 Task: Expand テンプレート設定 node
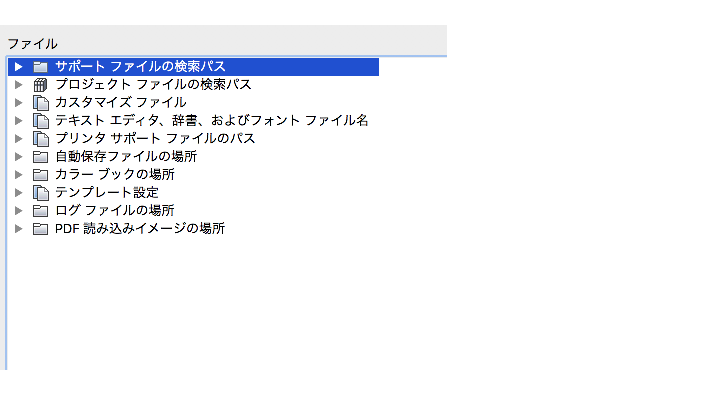click(19, 192)
